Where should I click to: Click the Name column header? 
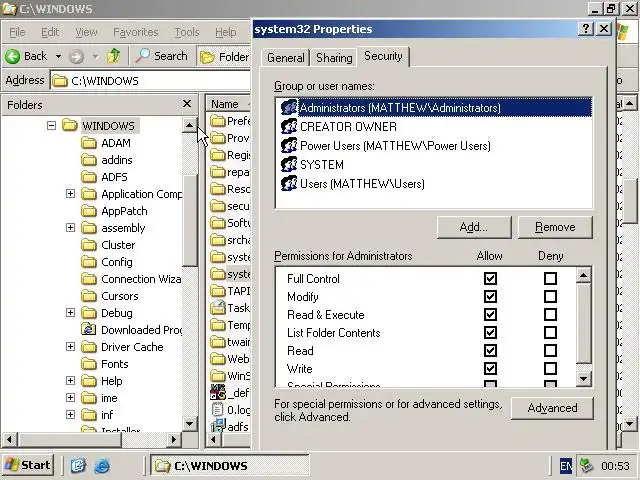228,104
